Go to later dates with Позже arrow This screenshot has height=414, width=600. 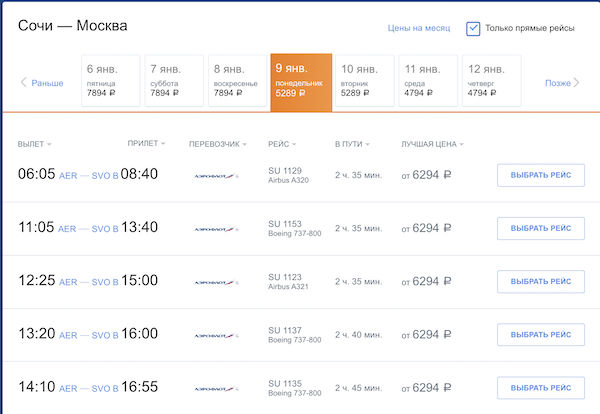[x=561, y=83]
